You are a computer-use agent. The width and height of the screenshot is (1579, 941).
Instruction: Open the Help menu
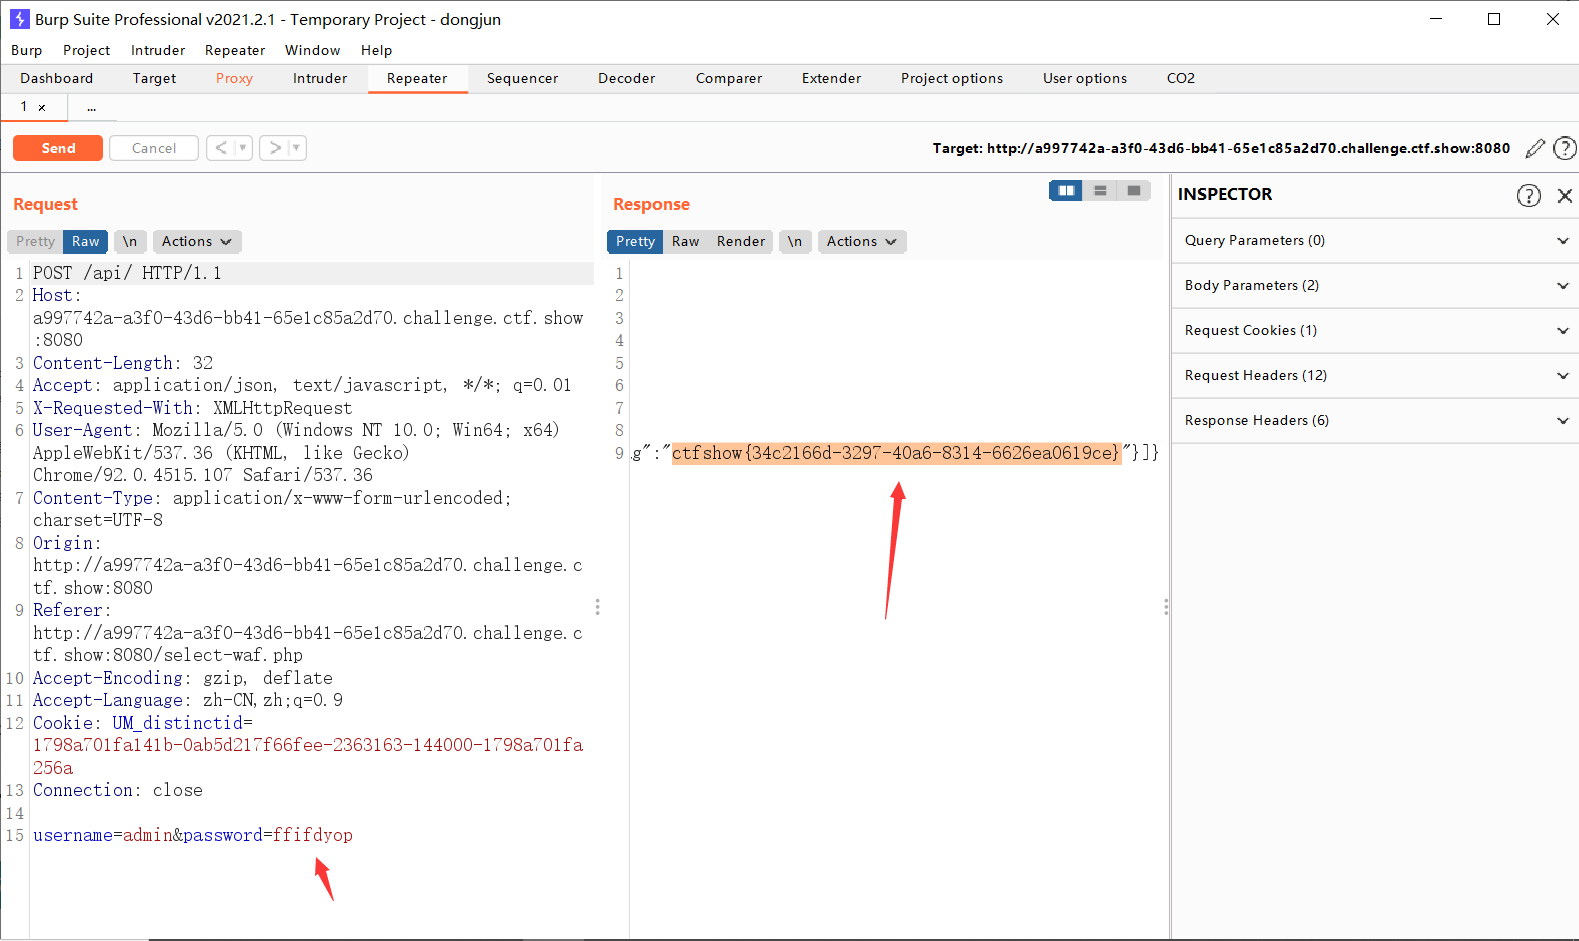pyautogui.click(x=376, y=50)
